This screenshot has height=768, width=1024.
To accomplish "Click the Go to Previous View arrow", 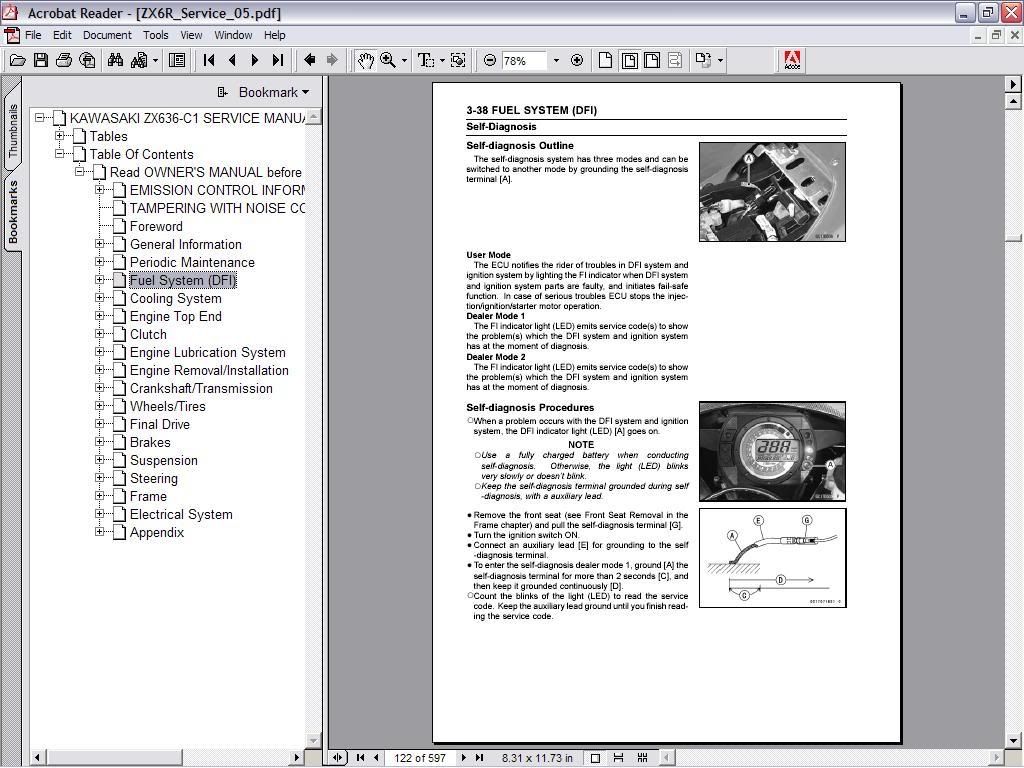I will coord(310,60).
